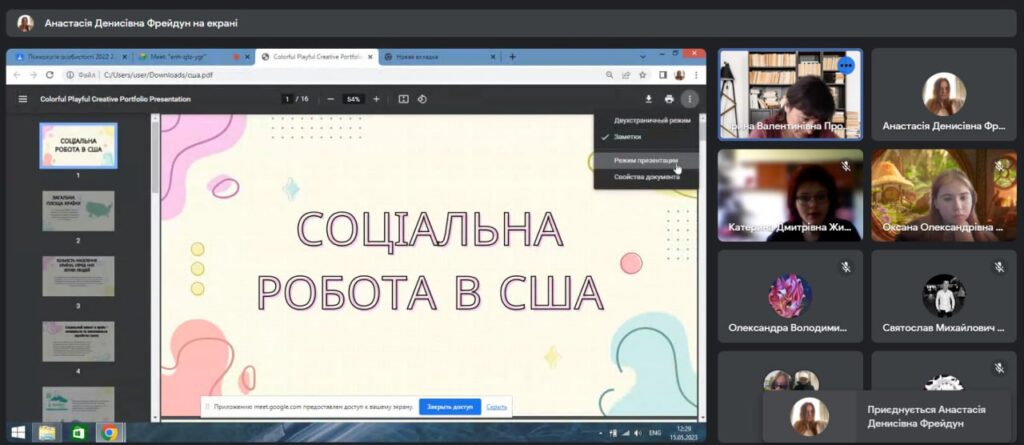Rotate the PDF document counterclockwise
This screenshot has width=1024, height=445.
click(x=422, y=99)
